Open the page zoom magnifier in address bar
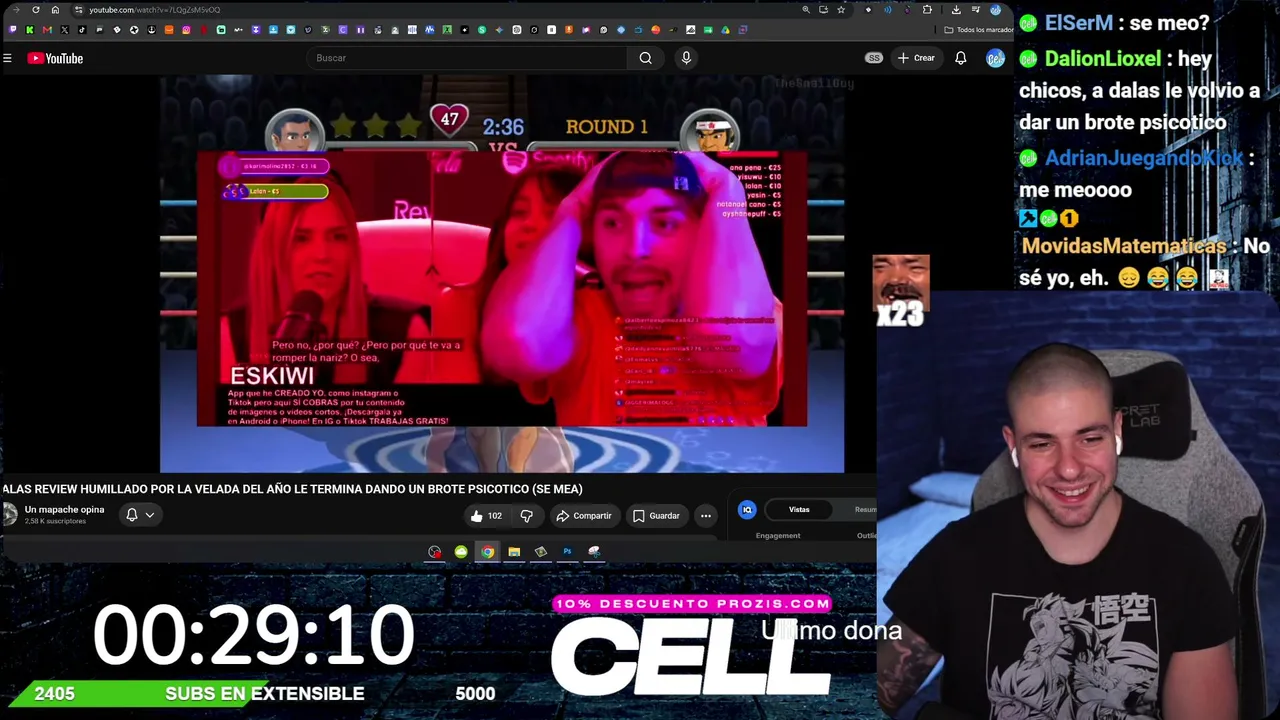Screen dimensions: 1280x720 (x=806, y=10)
